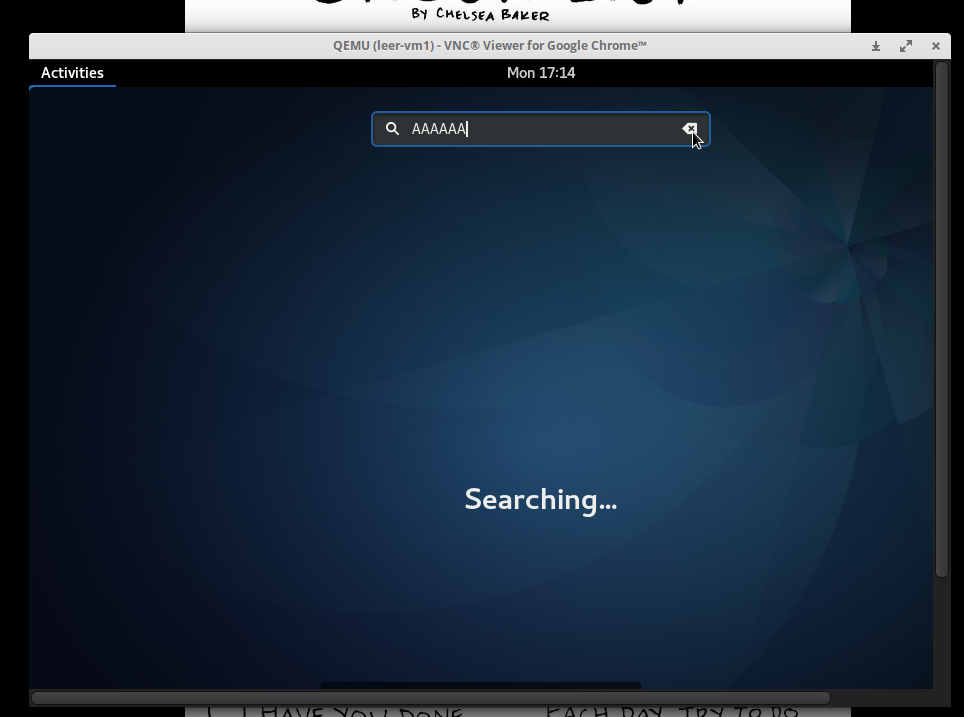
Task: Click the empty top bar right of the clock
Action: [x=750, y=73]
